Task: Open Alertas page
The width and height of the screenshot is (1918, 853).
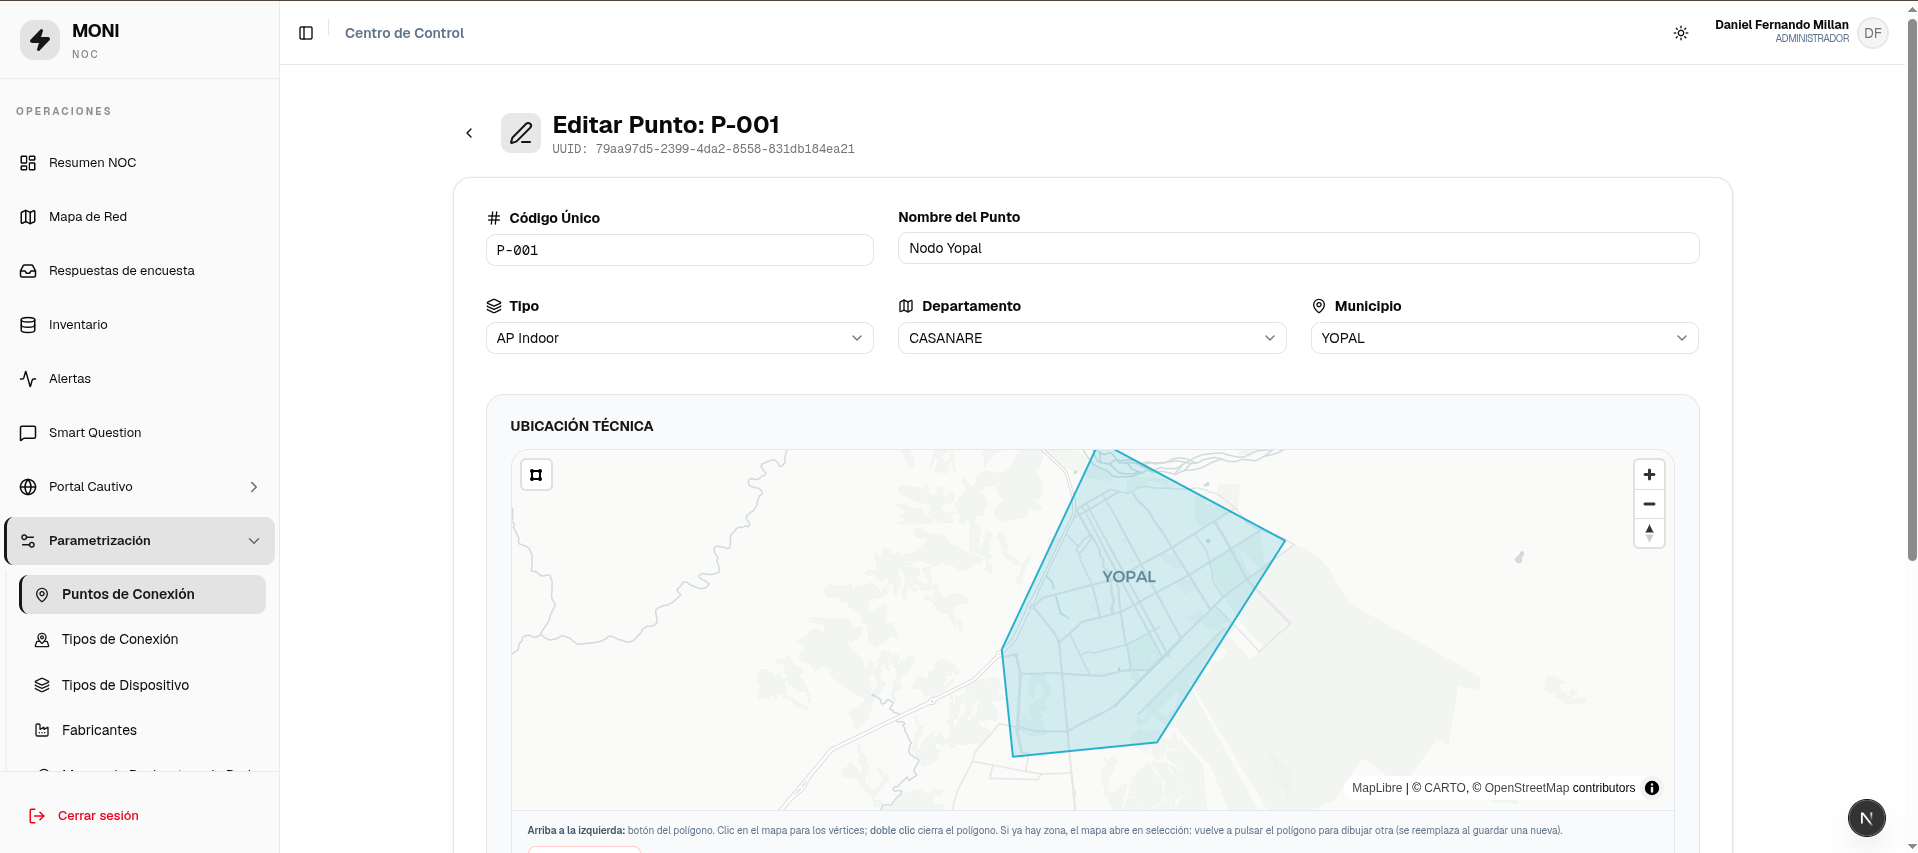Action: (x=139, y=379)
